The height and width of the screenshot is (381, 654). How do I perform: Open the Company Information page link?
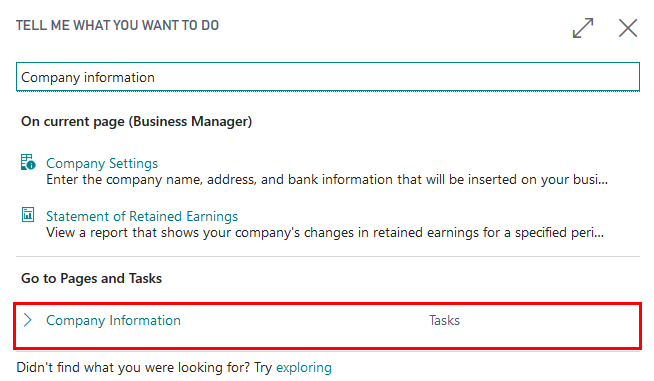113,320
